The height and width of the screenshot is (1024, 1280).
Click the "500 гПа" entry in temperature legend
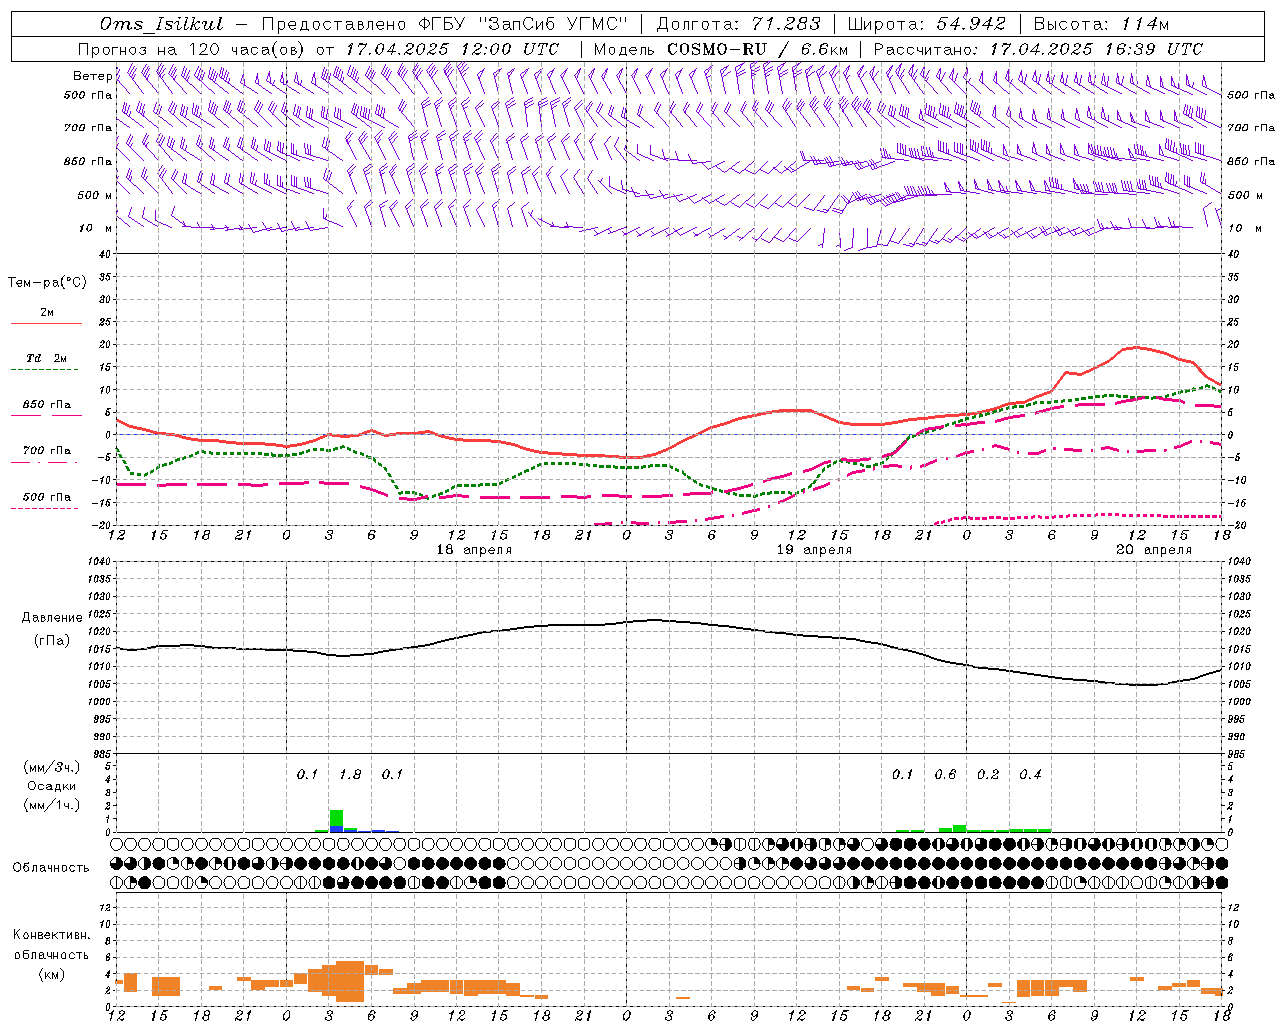tap(47, 497)
